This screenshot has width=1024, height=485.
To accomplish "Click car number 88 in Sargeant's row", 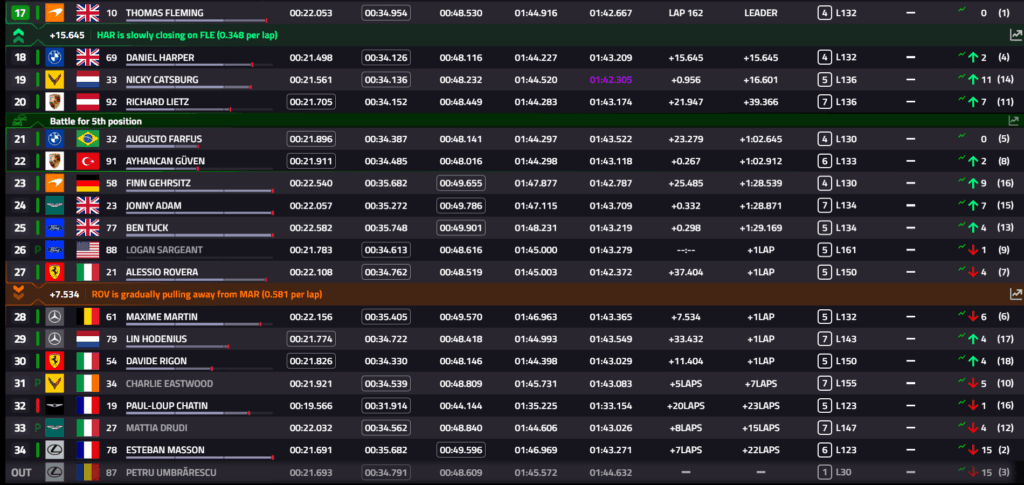I will coord(111,250).
